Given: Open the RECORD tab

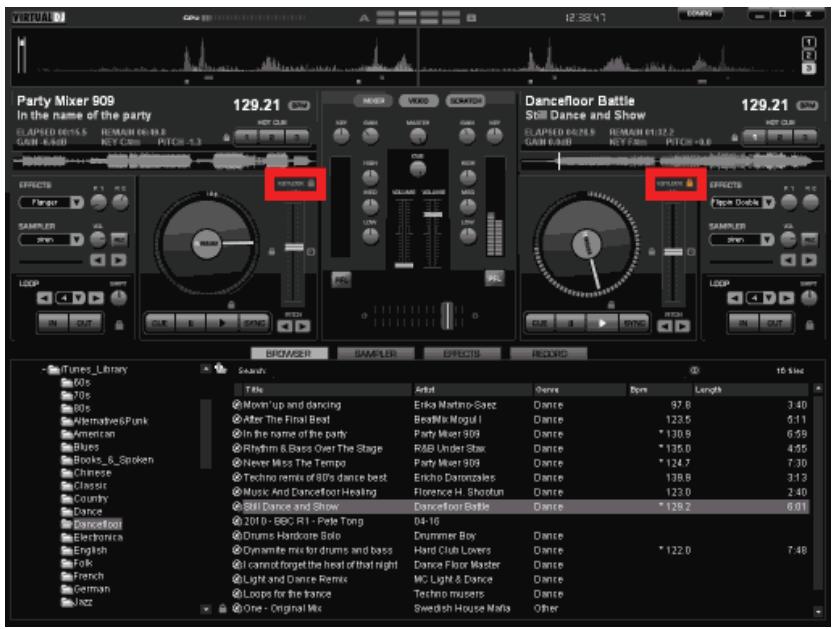Looking at the screenshot, I should (549, 354).
